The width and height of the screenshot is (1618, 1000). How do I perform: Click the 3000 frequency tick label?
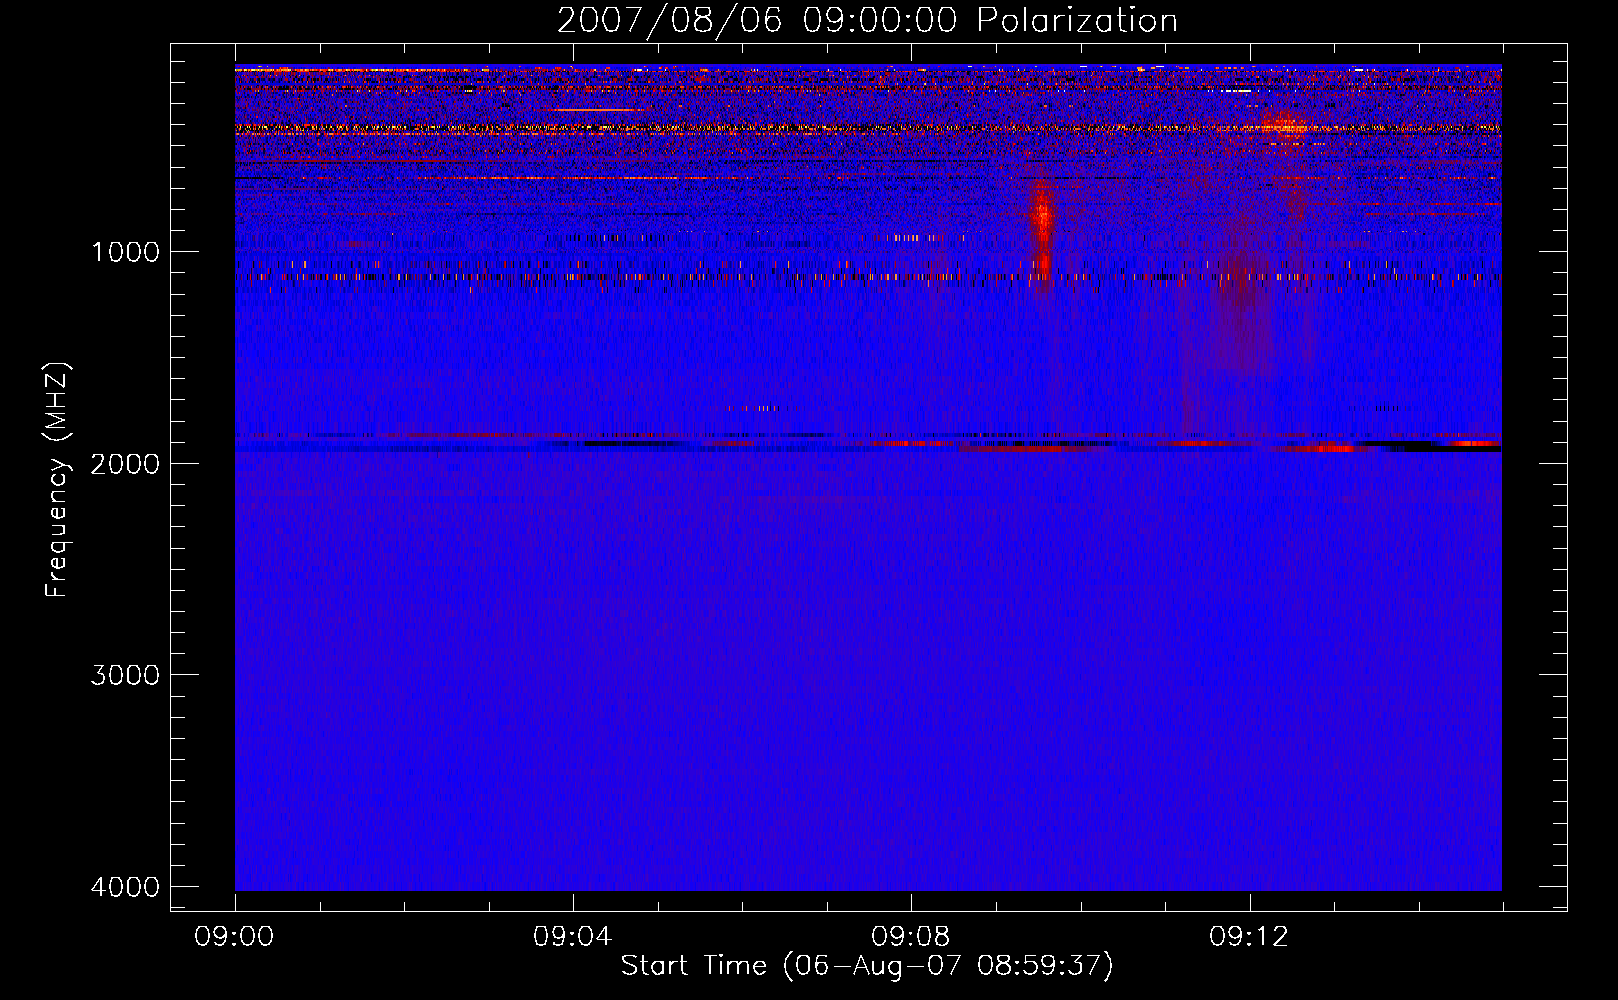pos(125,675)
